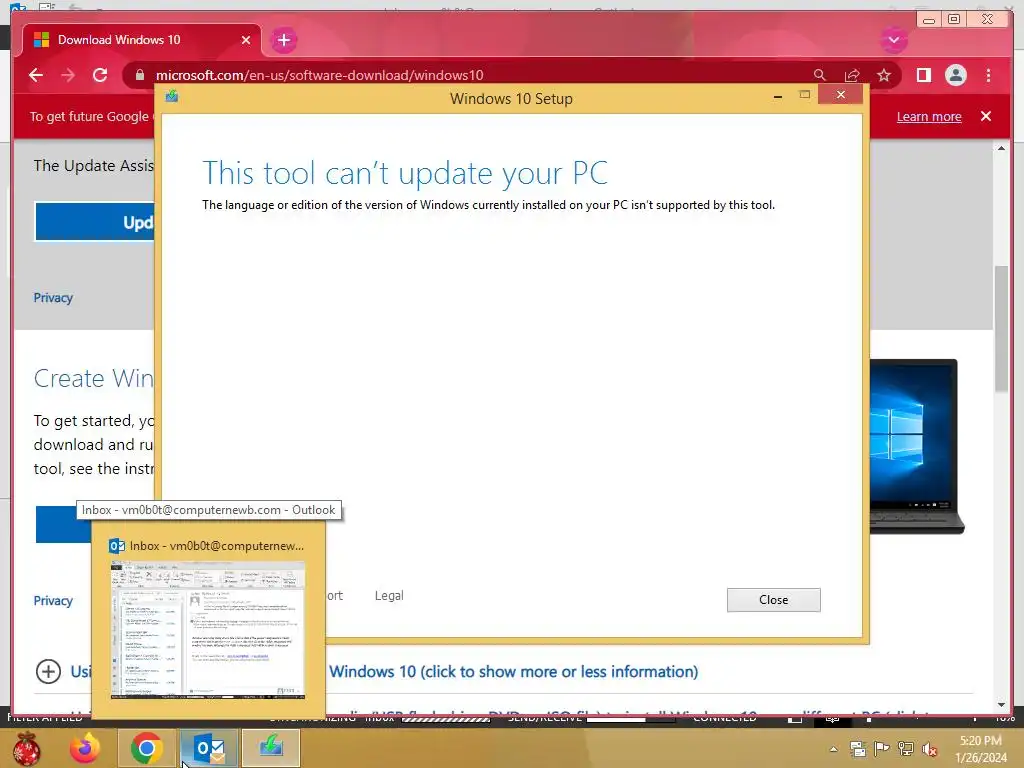Click the Windows 10 Setup title icon

(x=172, y=97)
